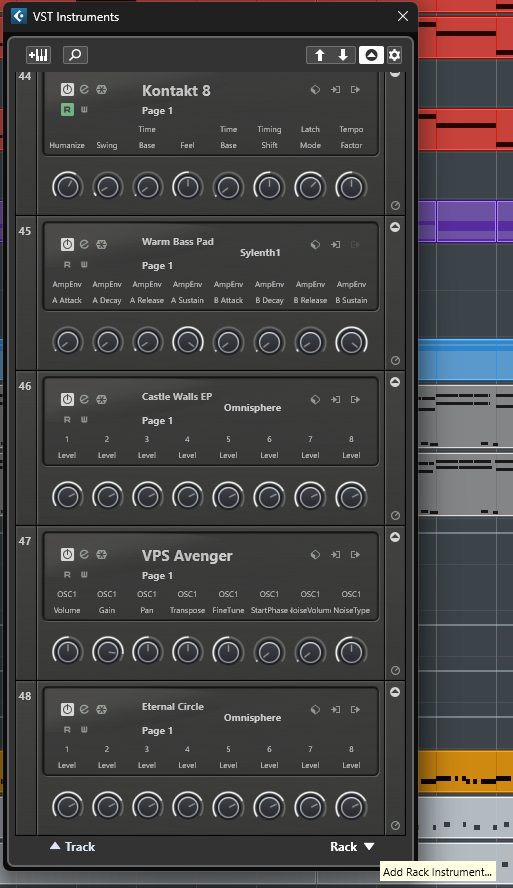Click the Warm Bass Pad preset name

coord(178,242)
